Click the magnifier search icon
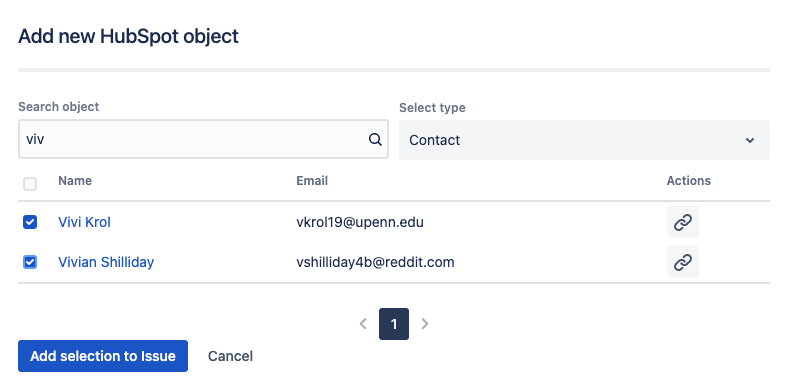Screen dimensions: 789x388 coord(375,139)
